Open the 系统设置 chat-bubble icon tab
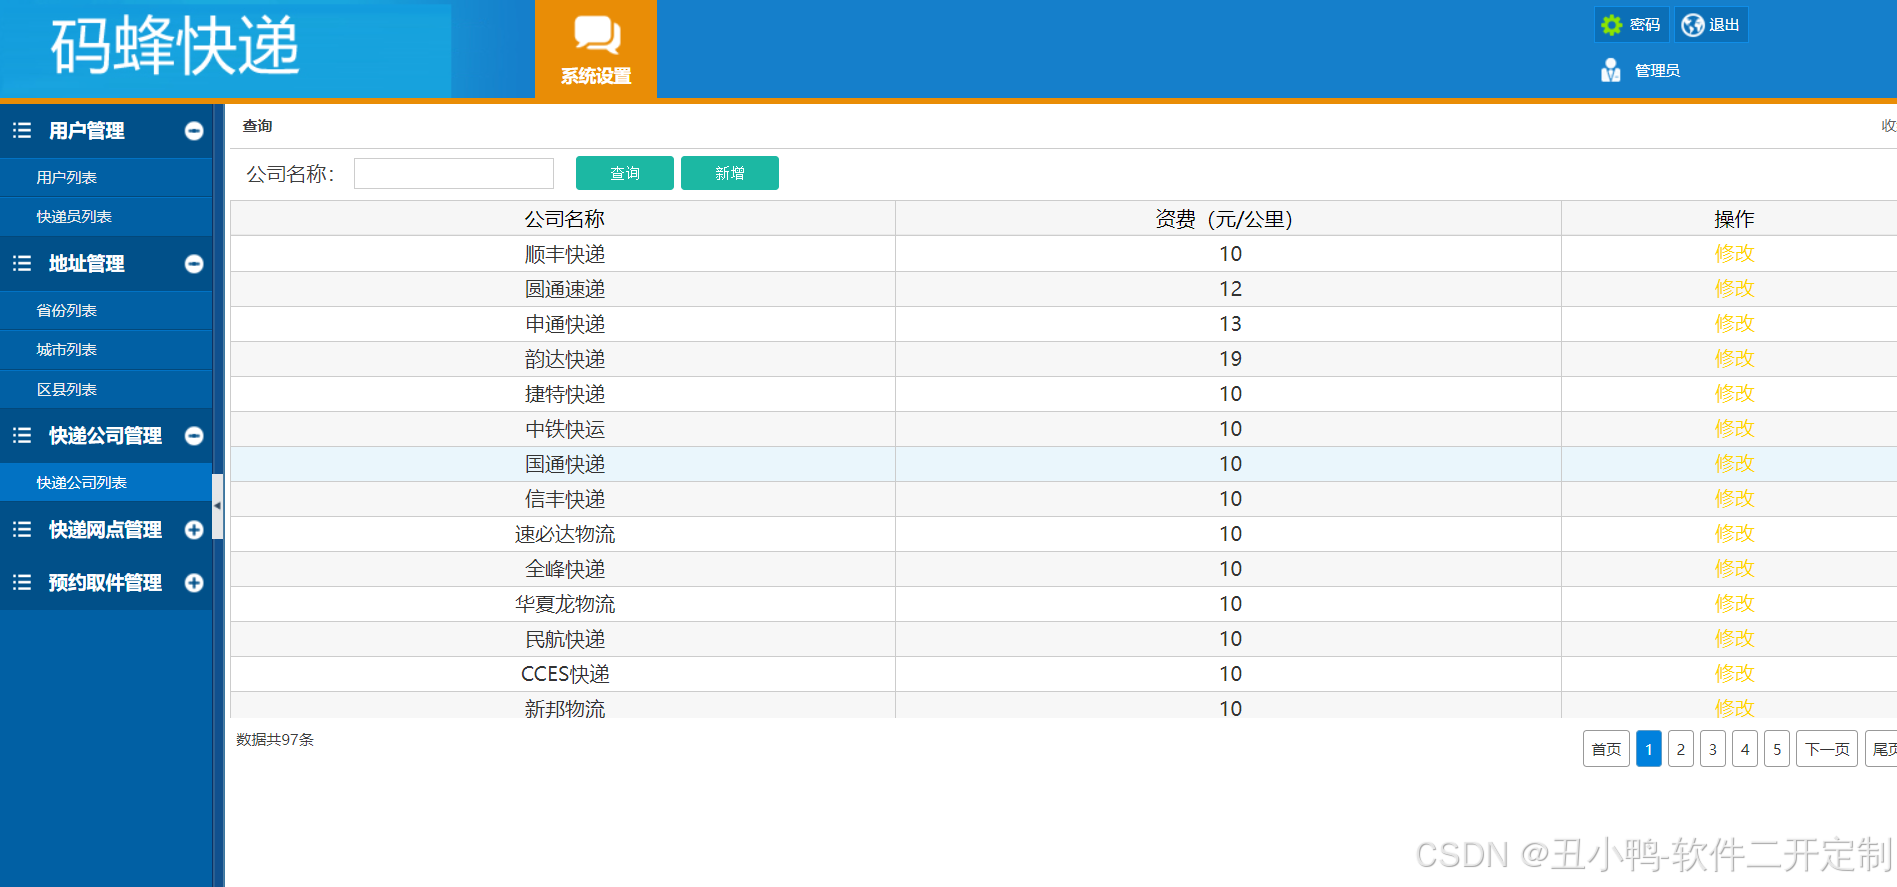The width and height of the screenshot is (1897, 887). point(596,49)
